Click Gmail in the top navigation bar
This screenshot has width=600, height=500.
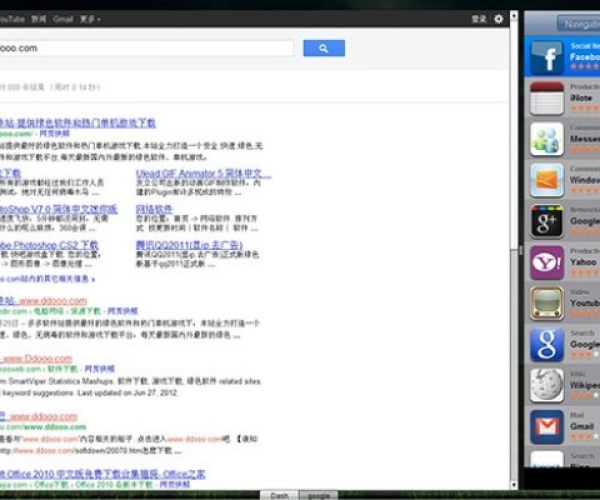click(62, 19)
